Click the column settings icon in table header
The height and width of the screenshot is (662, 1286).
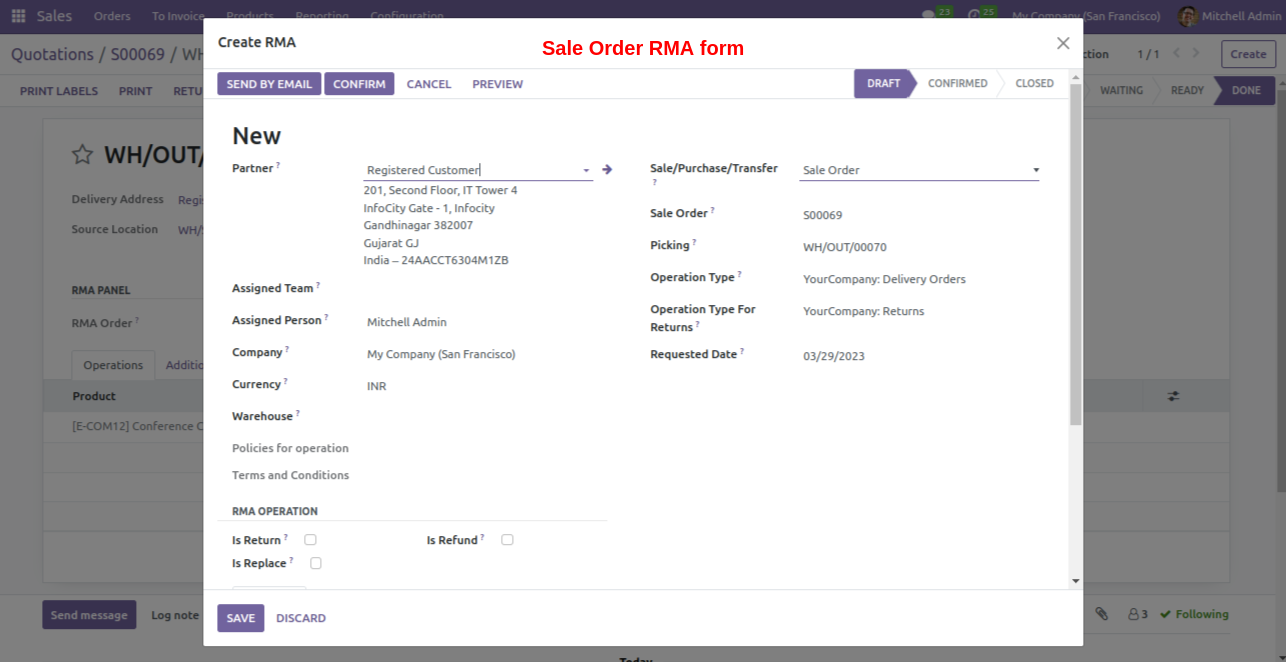1173,396
